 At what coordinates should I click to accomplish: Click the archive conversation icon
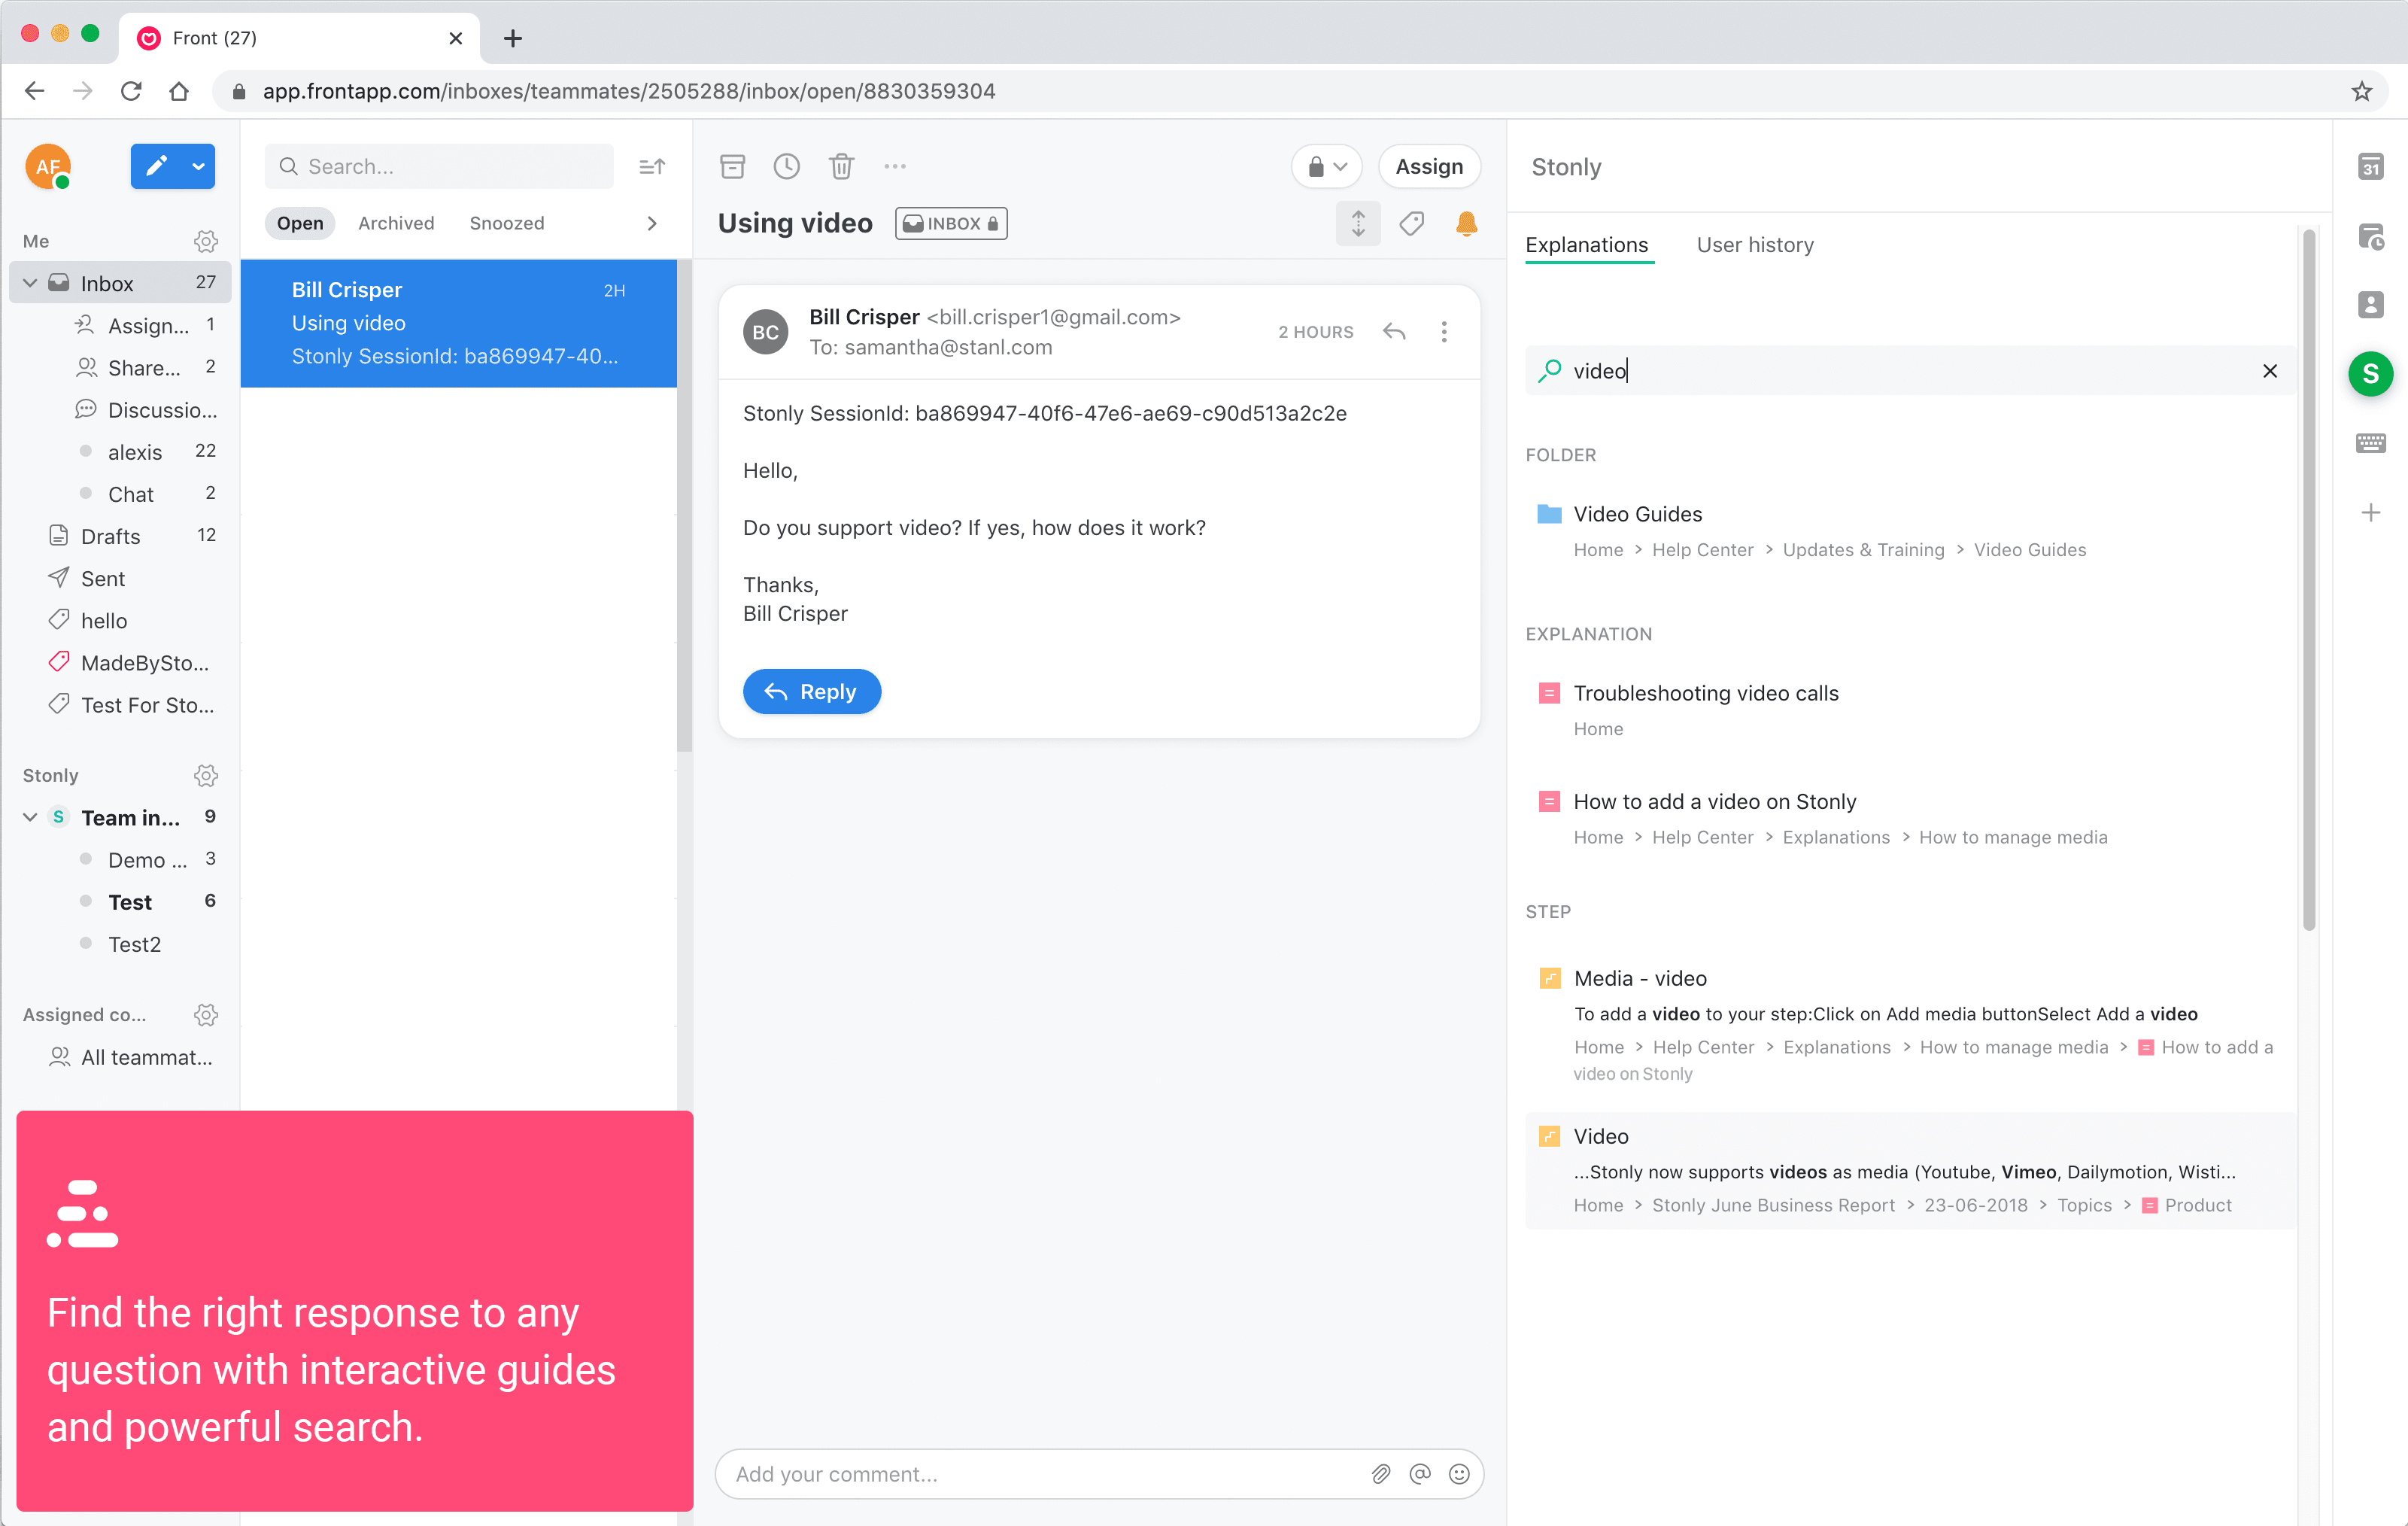coord(733,166)
